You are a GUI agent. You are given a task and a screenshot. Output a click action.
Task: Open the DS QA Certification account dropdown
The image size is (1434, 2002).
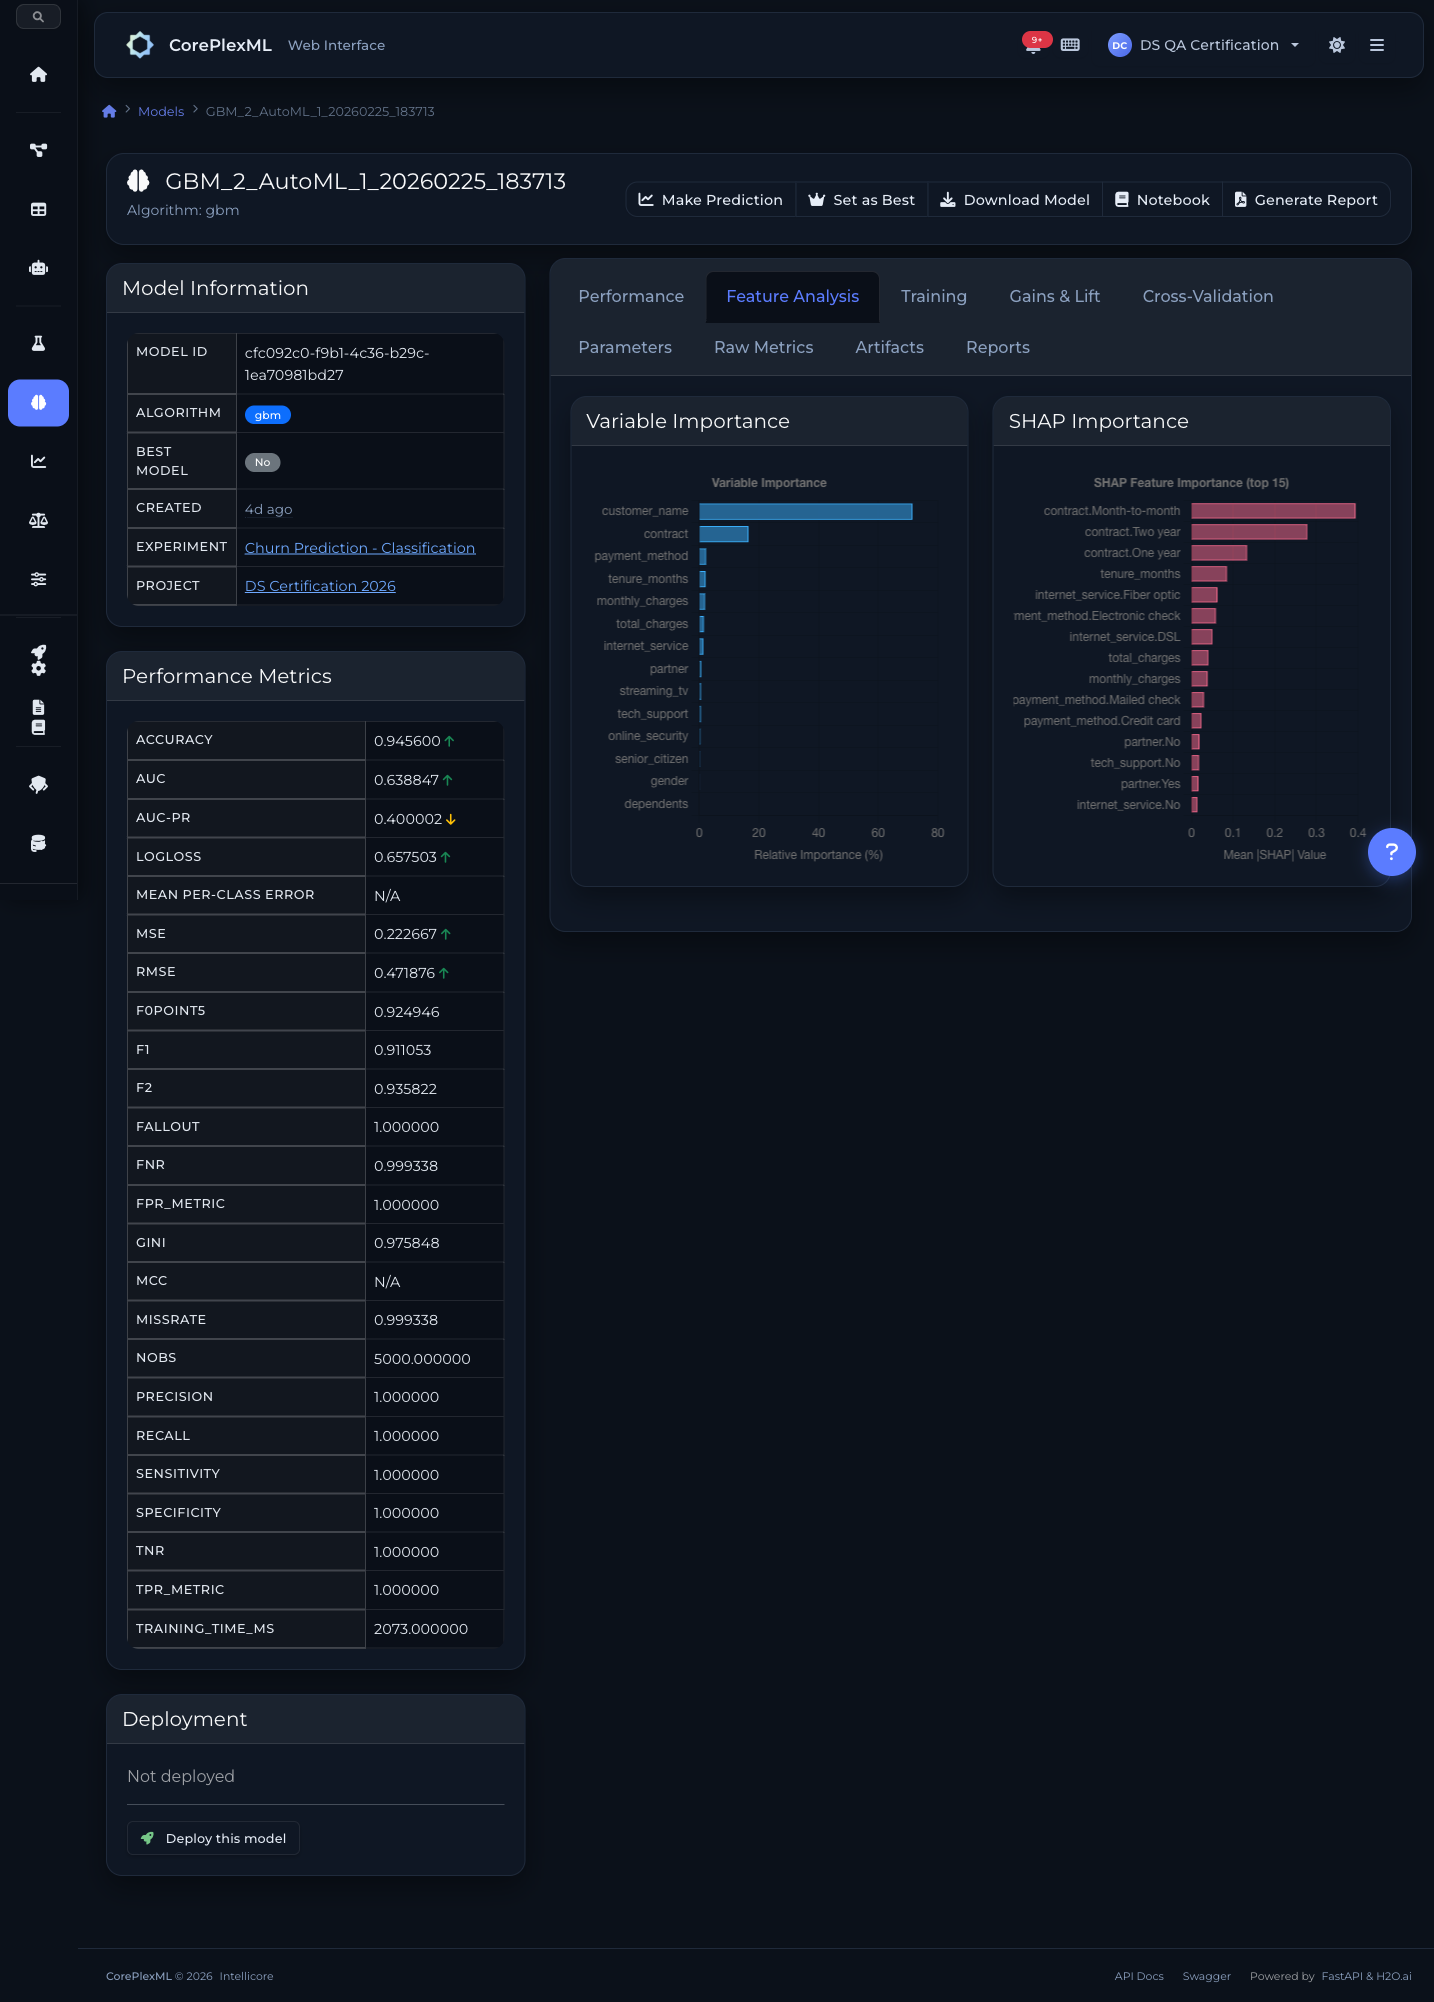(x=1204, y=45)
